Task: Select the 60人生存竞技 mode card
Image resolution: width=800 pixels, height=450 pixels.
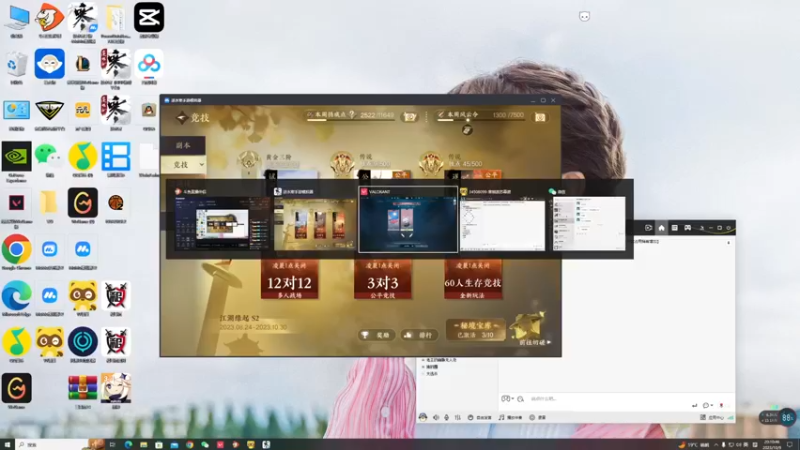Action: [473, 279]
